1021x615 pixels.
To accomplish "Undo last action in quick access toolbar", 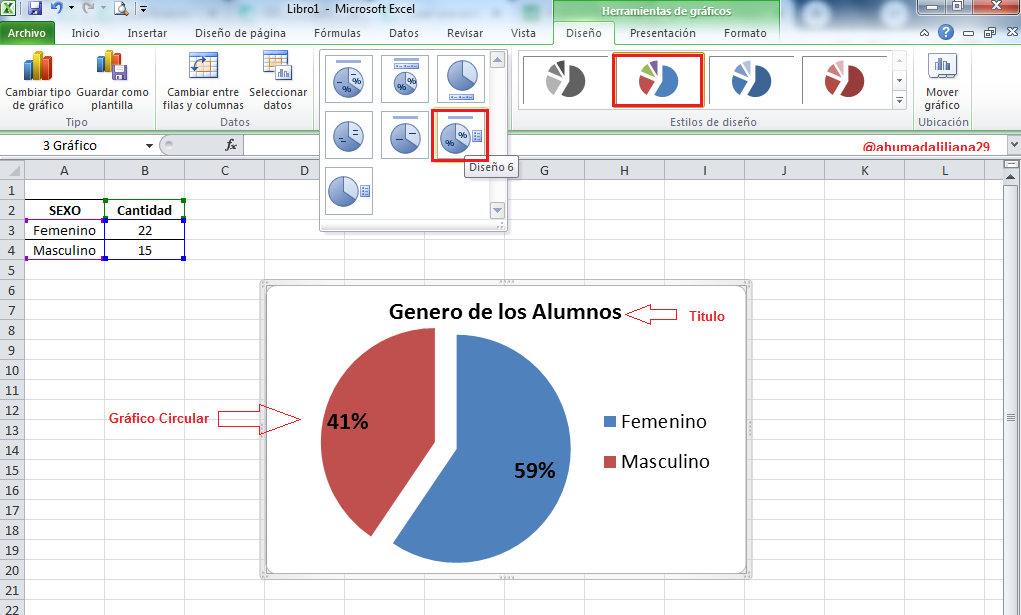I will [x=57, y=8].
